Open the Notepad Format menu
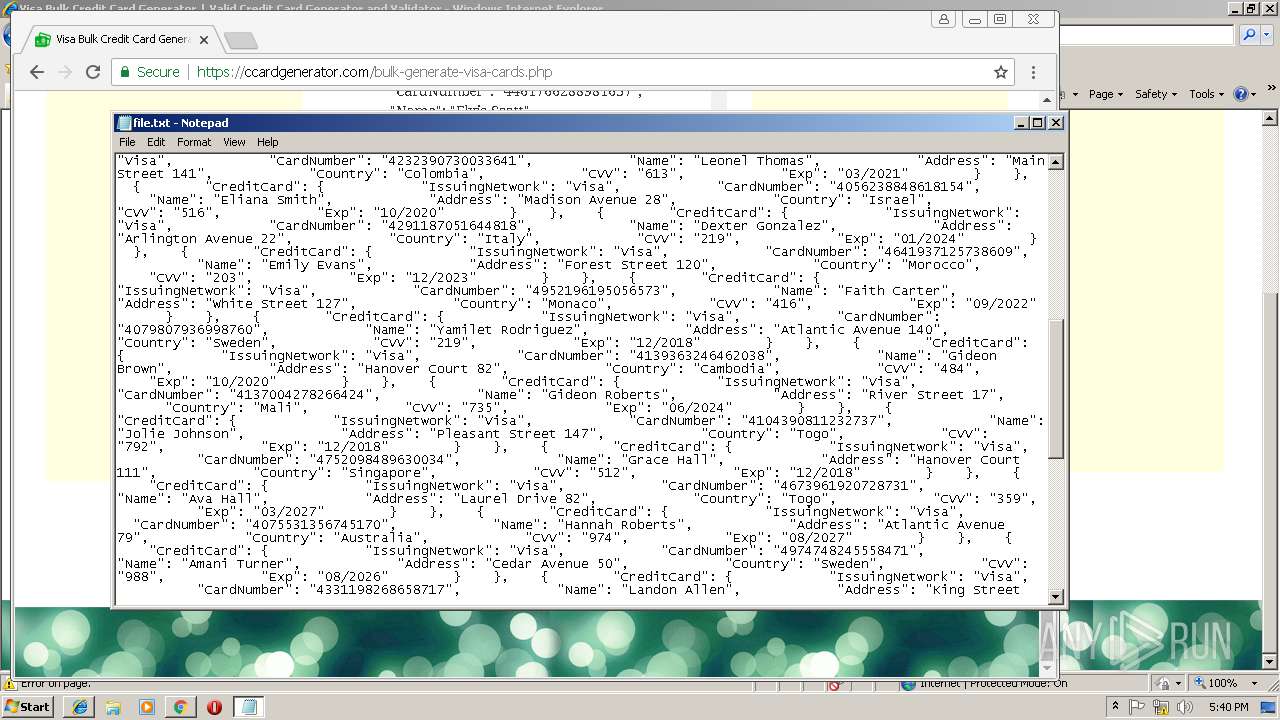Image resolution: width=1280 pixels, height=720 pixels. (194, 142)
